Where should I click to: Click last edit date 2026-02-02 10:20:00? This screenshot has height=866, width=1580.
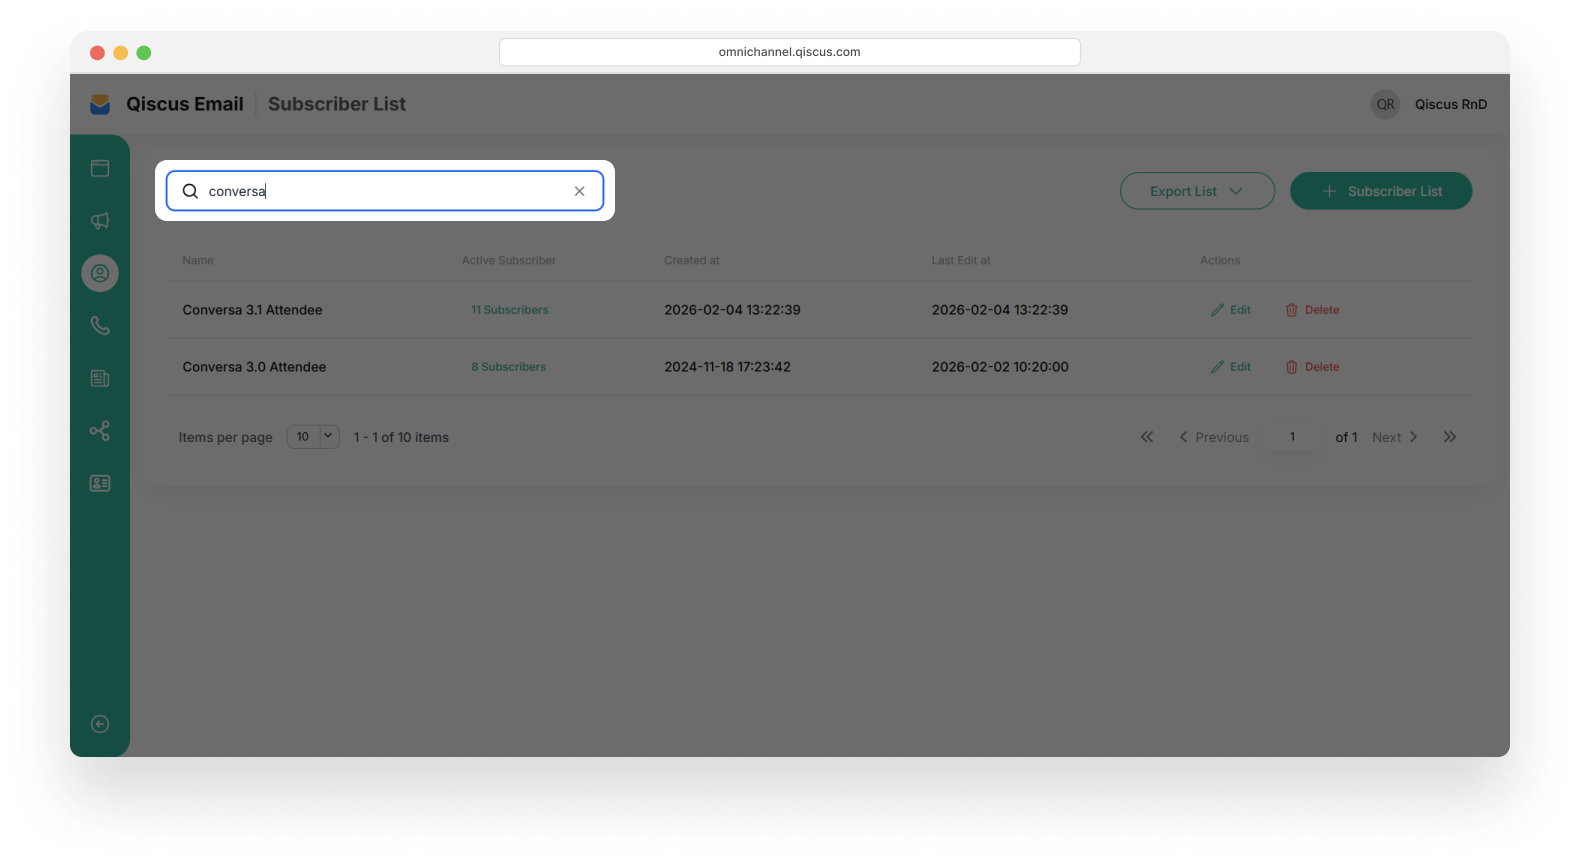pos(1000,367)
